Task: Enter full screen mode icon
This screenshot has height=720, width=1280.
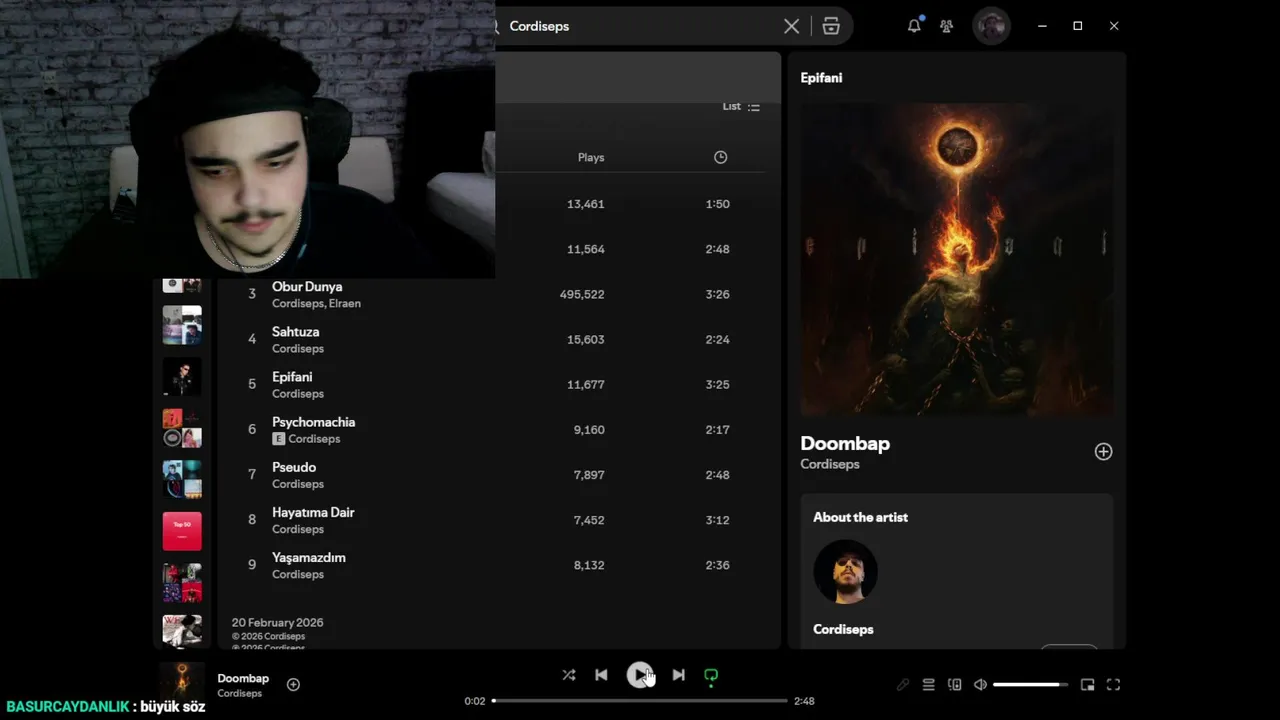Action: tap(1113, 685)
